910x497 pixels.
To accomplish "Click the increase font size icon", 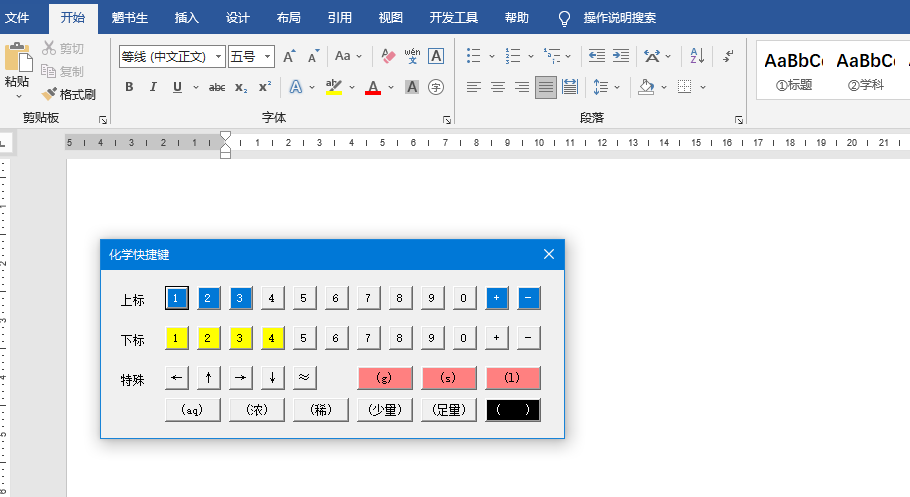I will [x=289, y=57].
